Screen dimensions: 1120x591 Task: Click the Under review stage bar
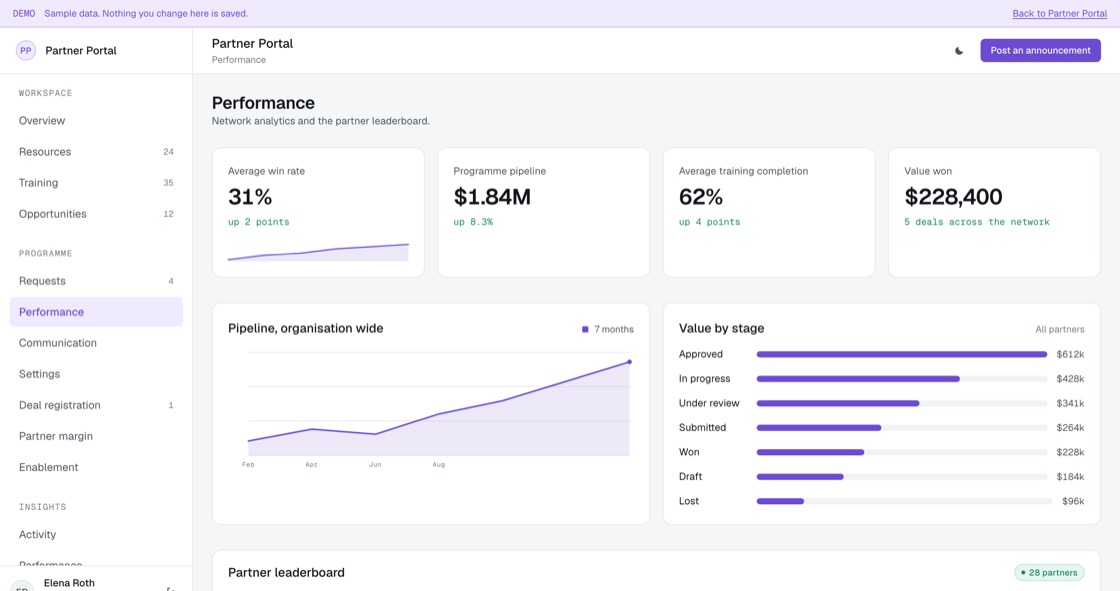click(901, 403)
